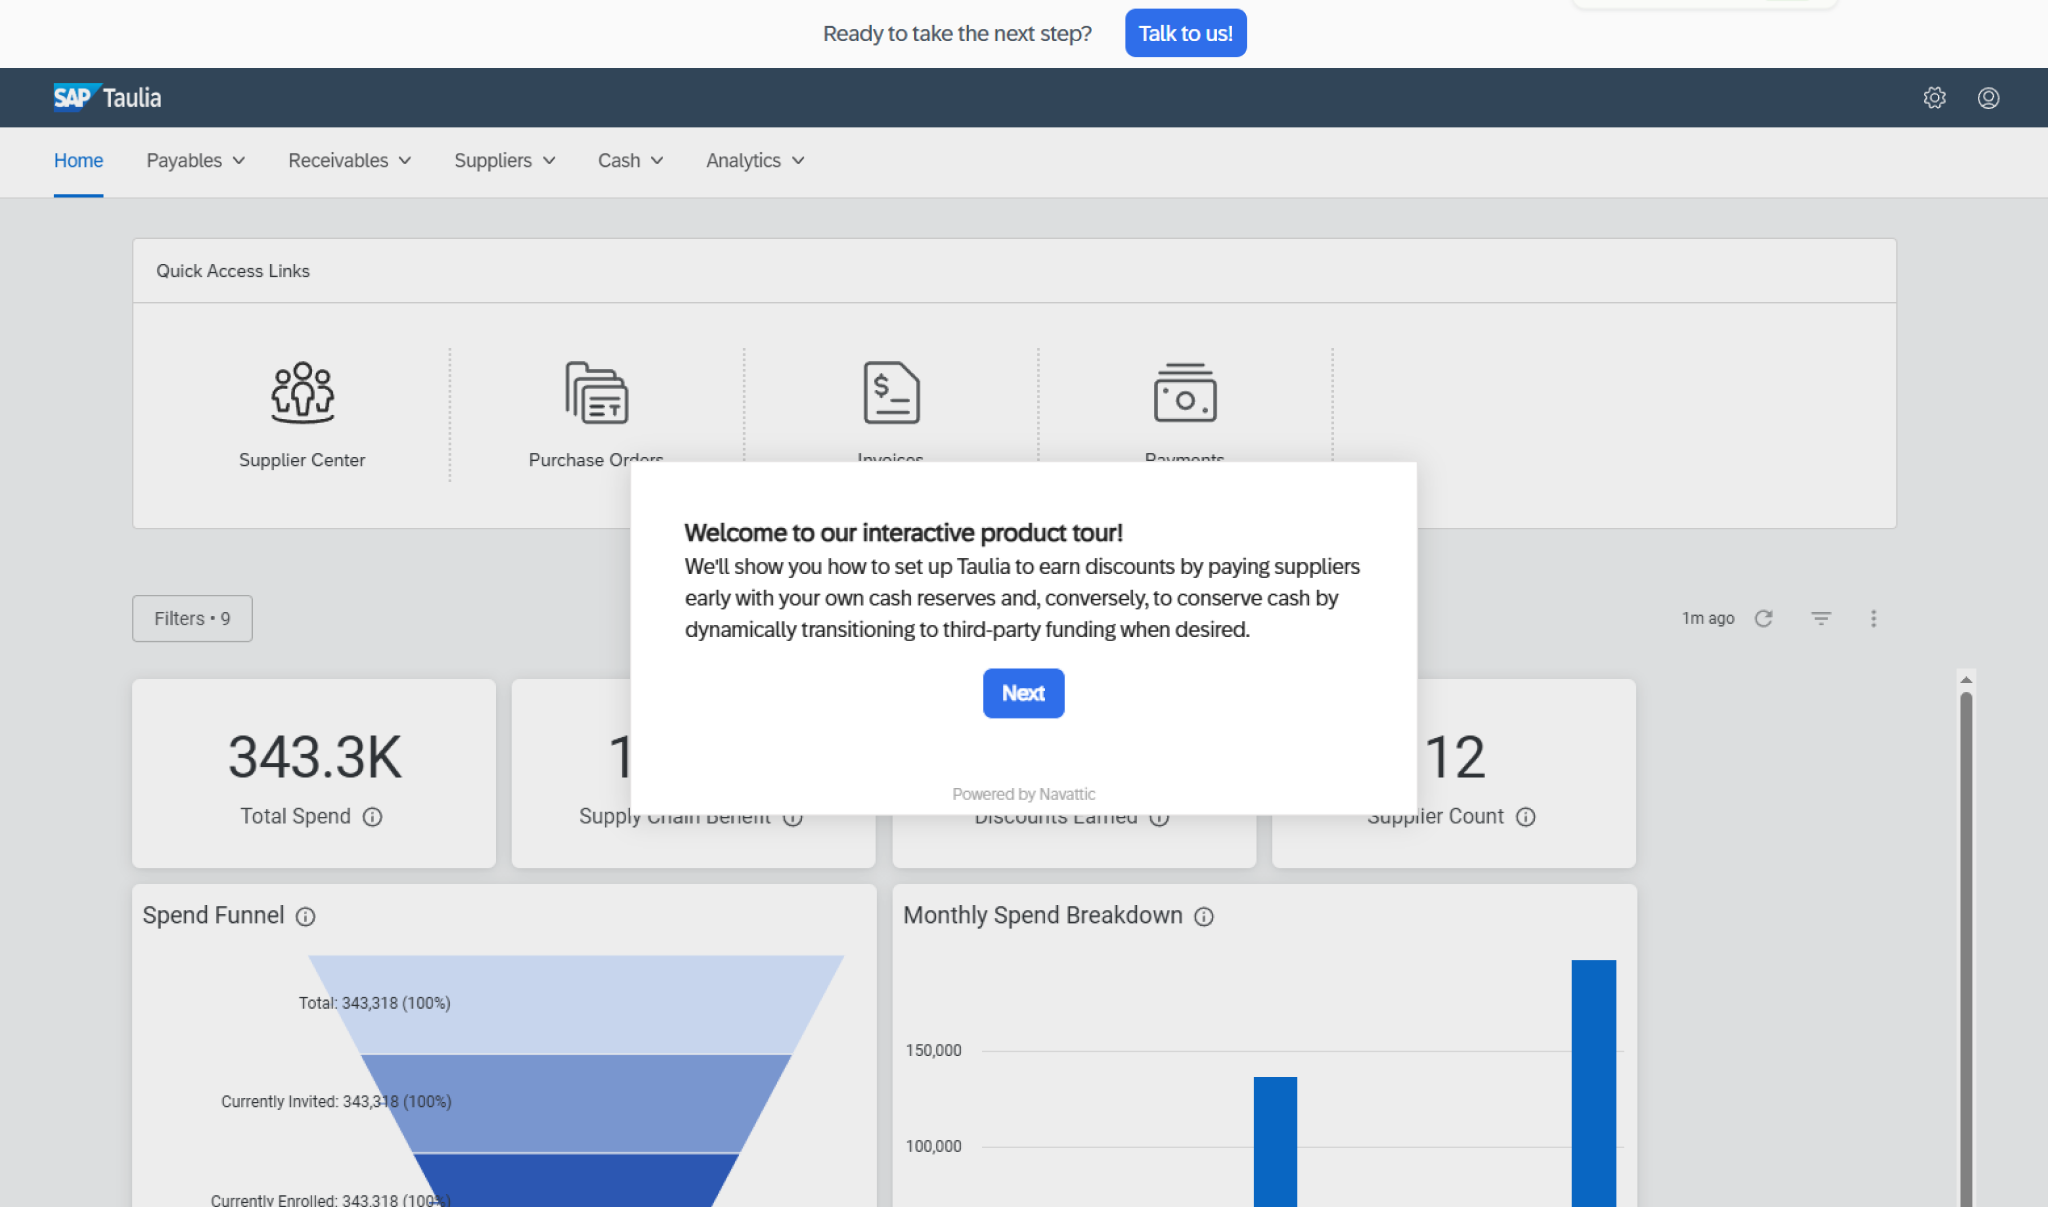Refresh the dashboard data
Screen dimensions: 2048x1208
(x=1764, y=618)
